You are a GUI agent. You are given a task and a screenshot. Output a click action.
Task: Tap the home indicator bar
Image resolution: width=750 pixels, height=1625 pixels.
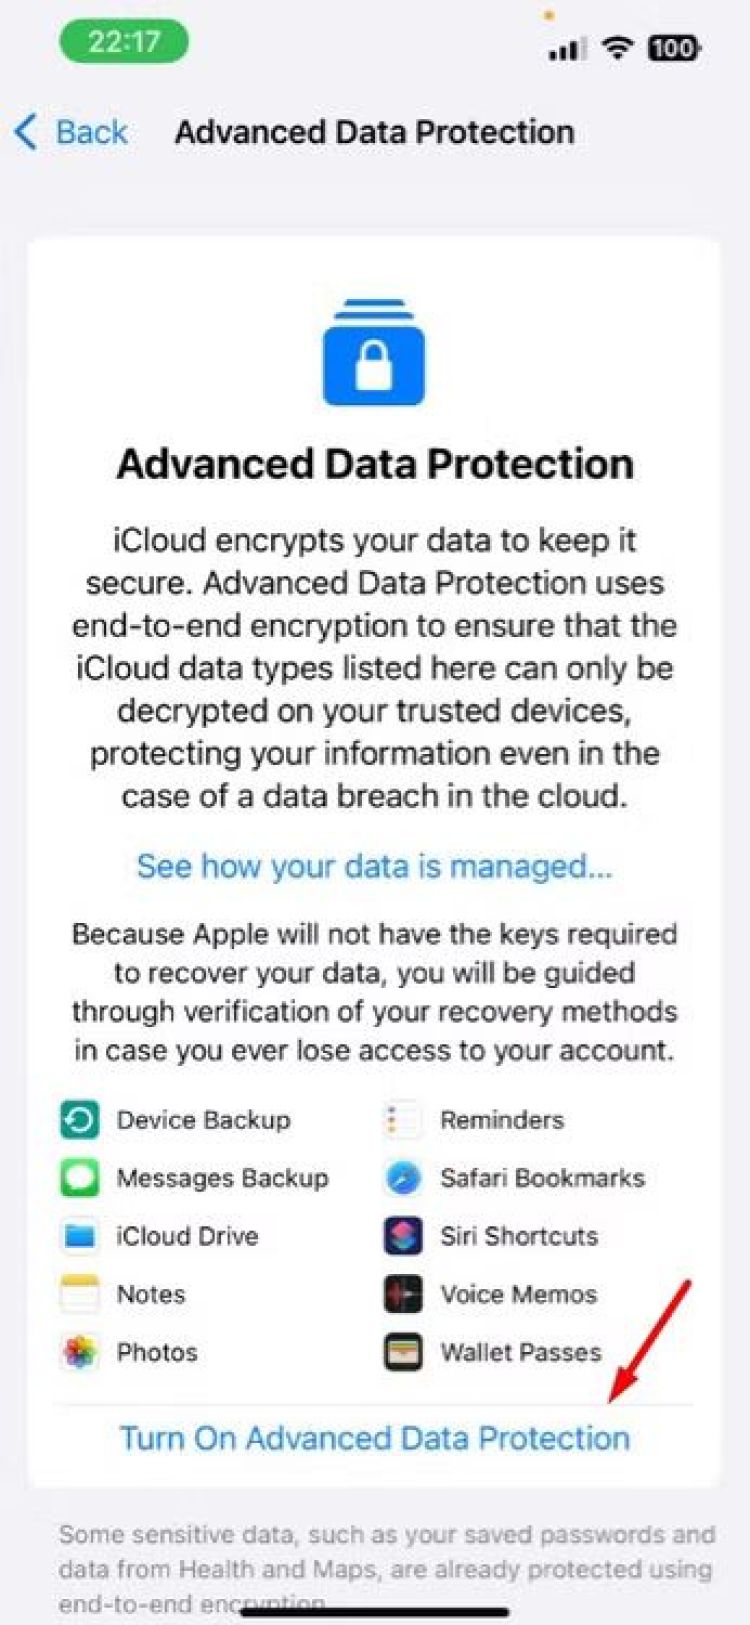pyautogui.click(x=375, y=1611)
